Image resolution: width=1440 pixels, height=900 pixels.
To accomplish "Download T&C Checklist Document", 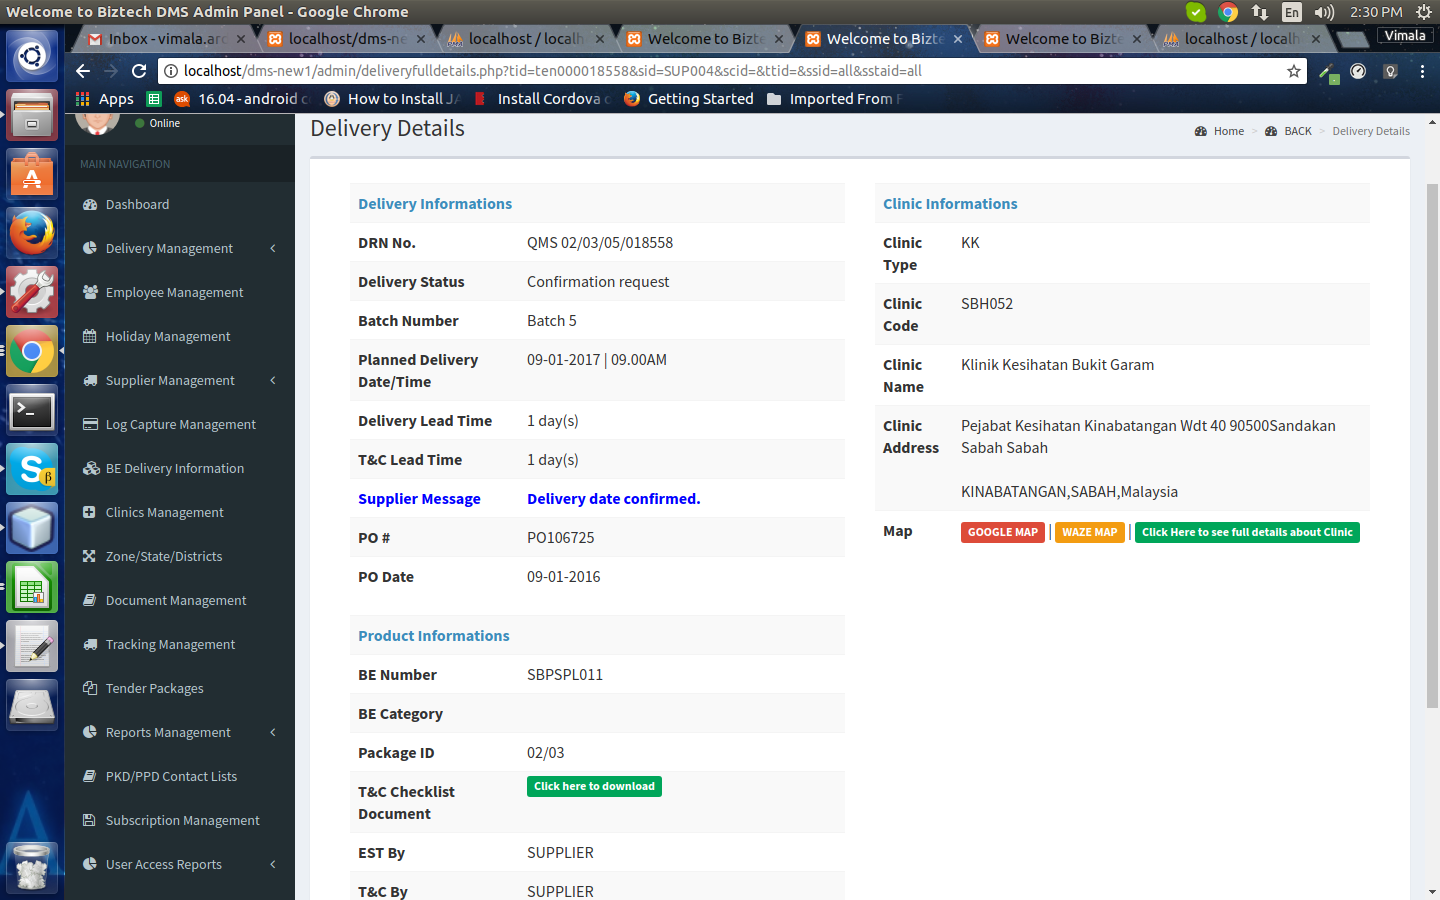I will pyautogui.click(x=594, y=786).
